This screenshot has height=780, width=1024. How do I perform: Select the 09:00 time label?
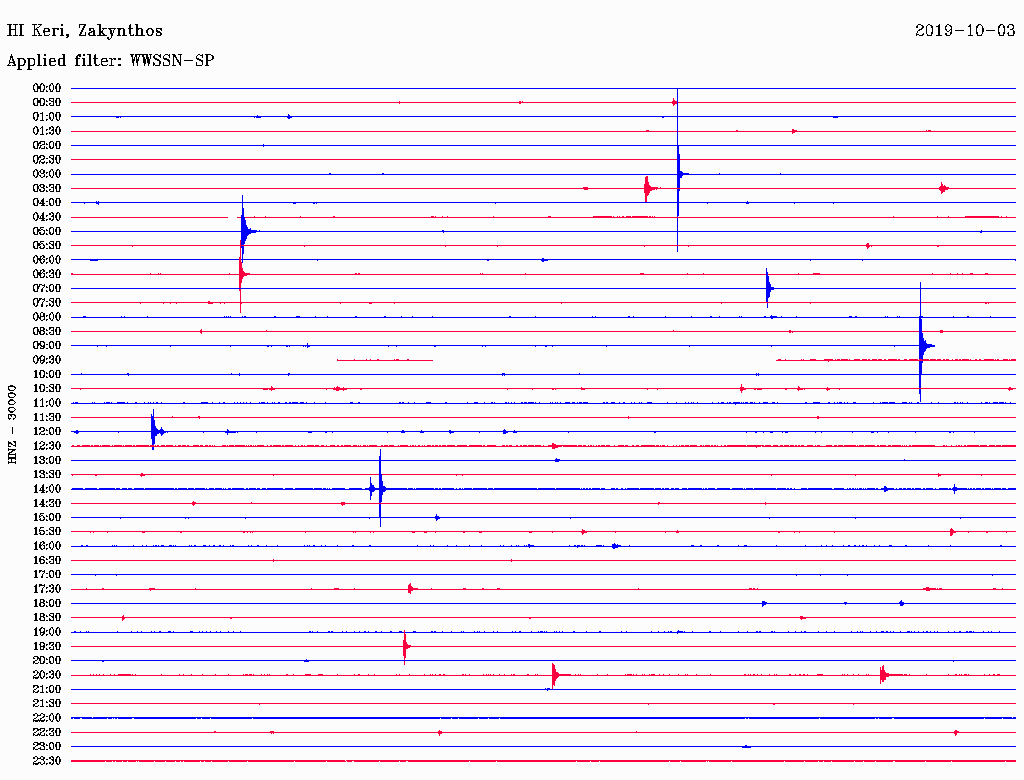pos(46,346)
